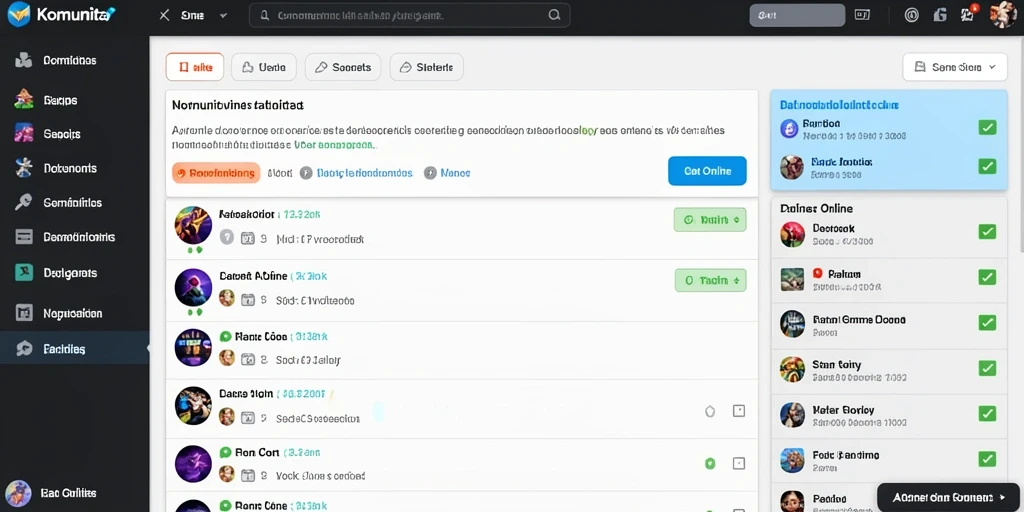
Task: Toggle the checkbox beside Stan Toiry
Action: 987,368
